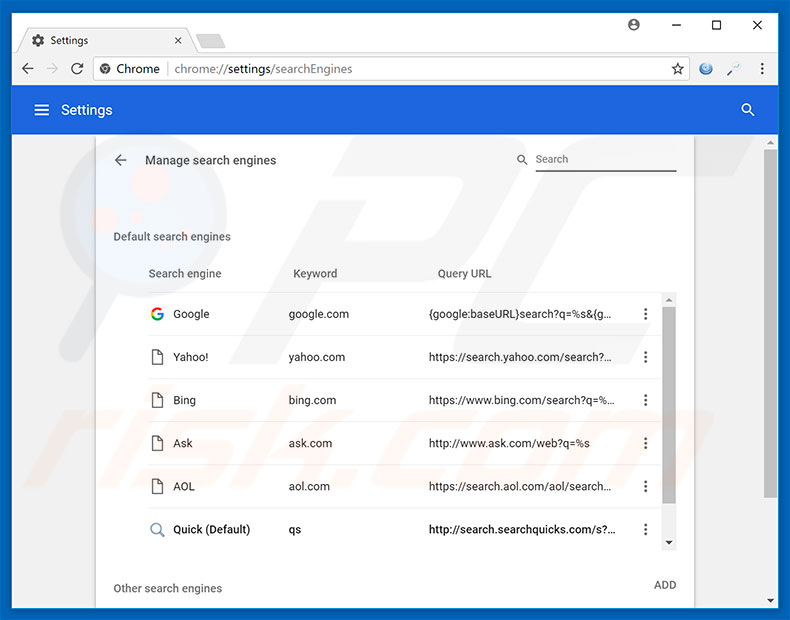
Task: Select the Google search engine name
Action: (191, 314)
